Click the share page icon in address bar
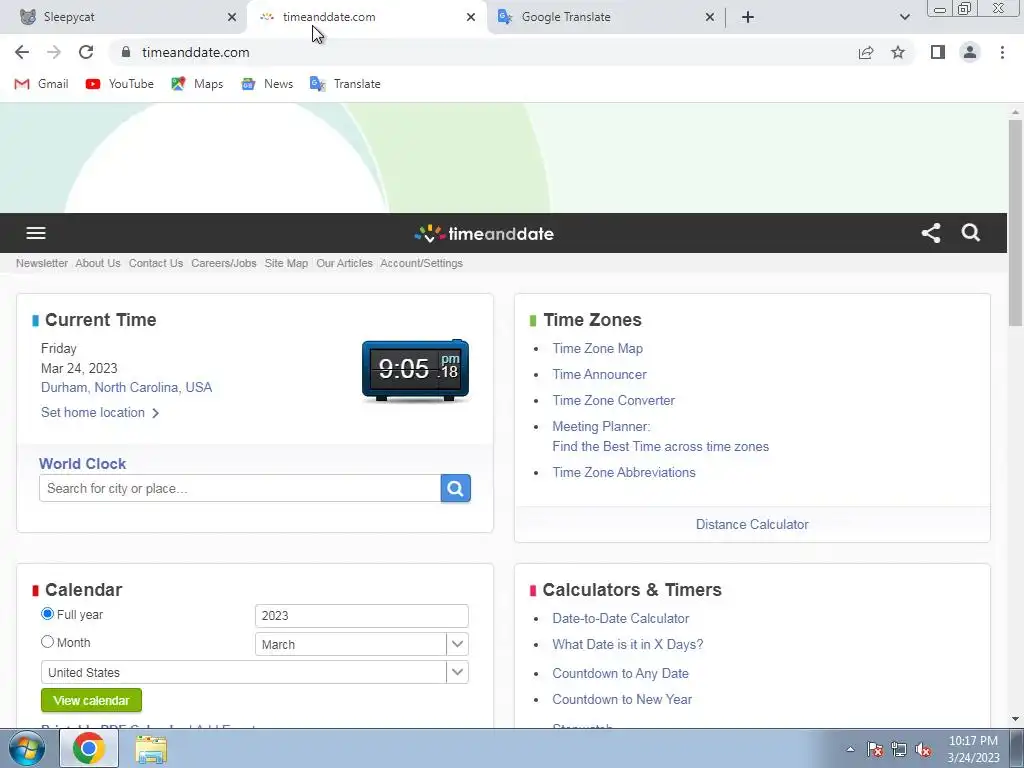 866,52
